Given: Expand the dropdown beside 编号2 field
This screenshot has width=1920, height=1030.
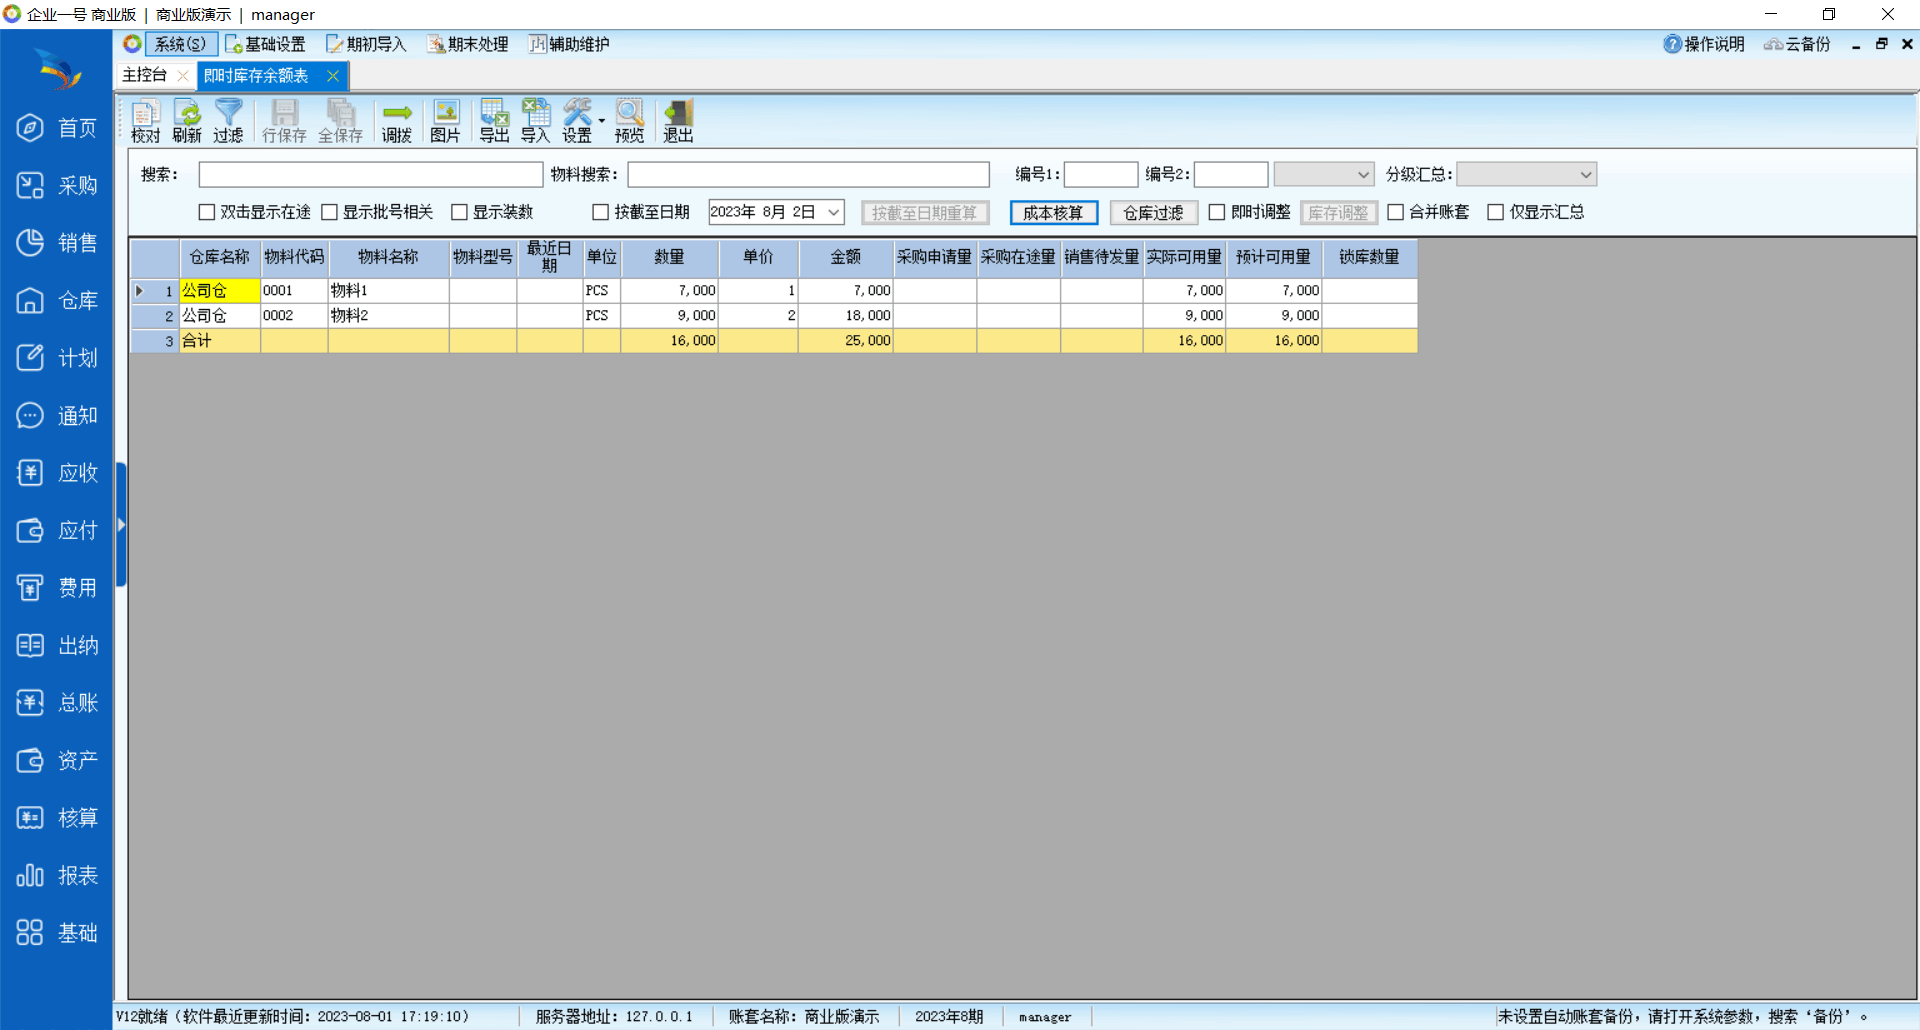Looking at the screenshot, I should click(x=1362, y=175).
